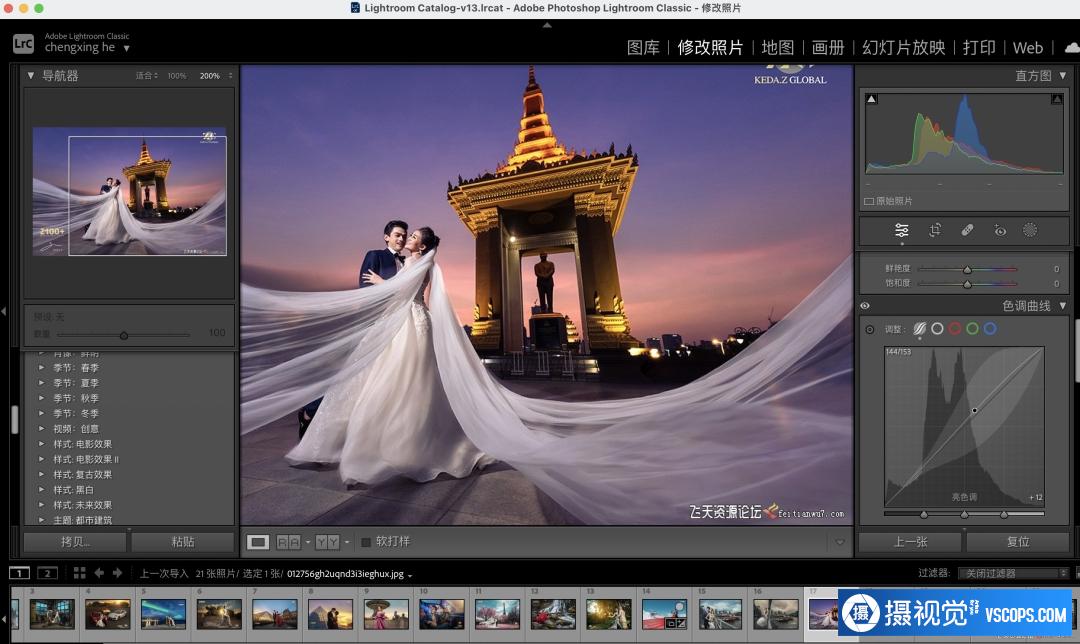
Task: Go forward with the right arrow
Action: coord(117,573)
